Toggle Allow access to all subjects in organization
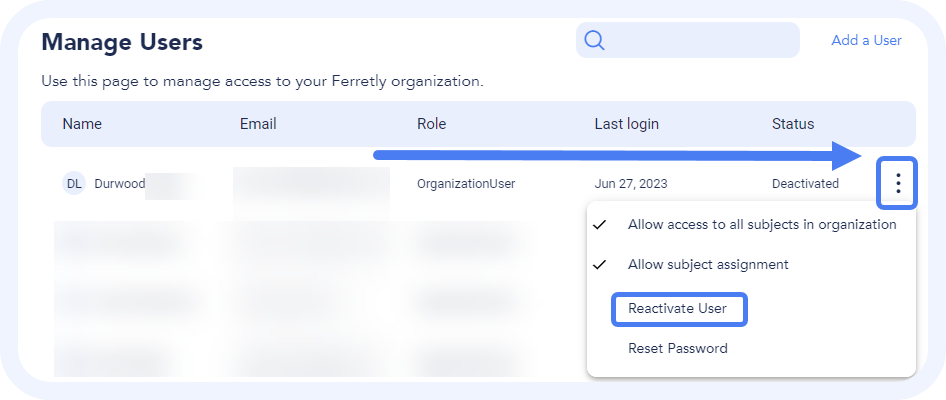 click(x=761, y=225)
